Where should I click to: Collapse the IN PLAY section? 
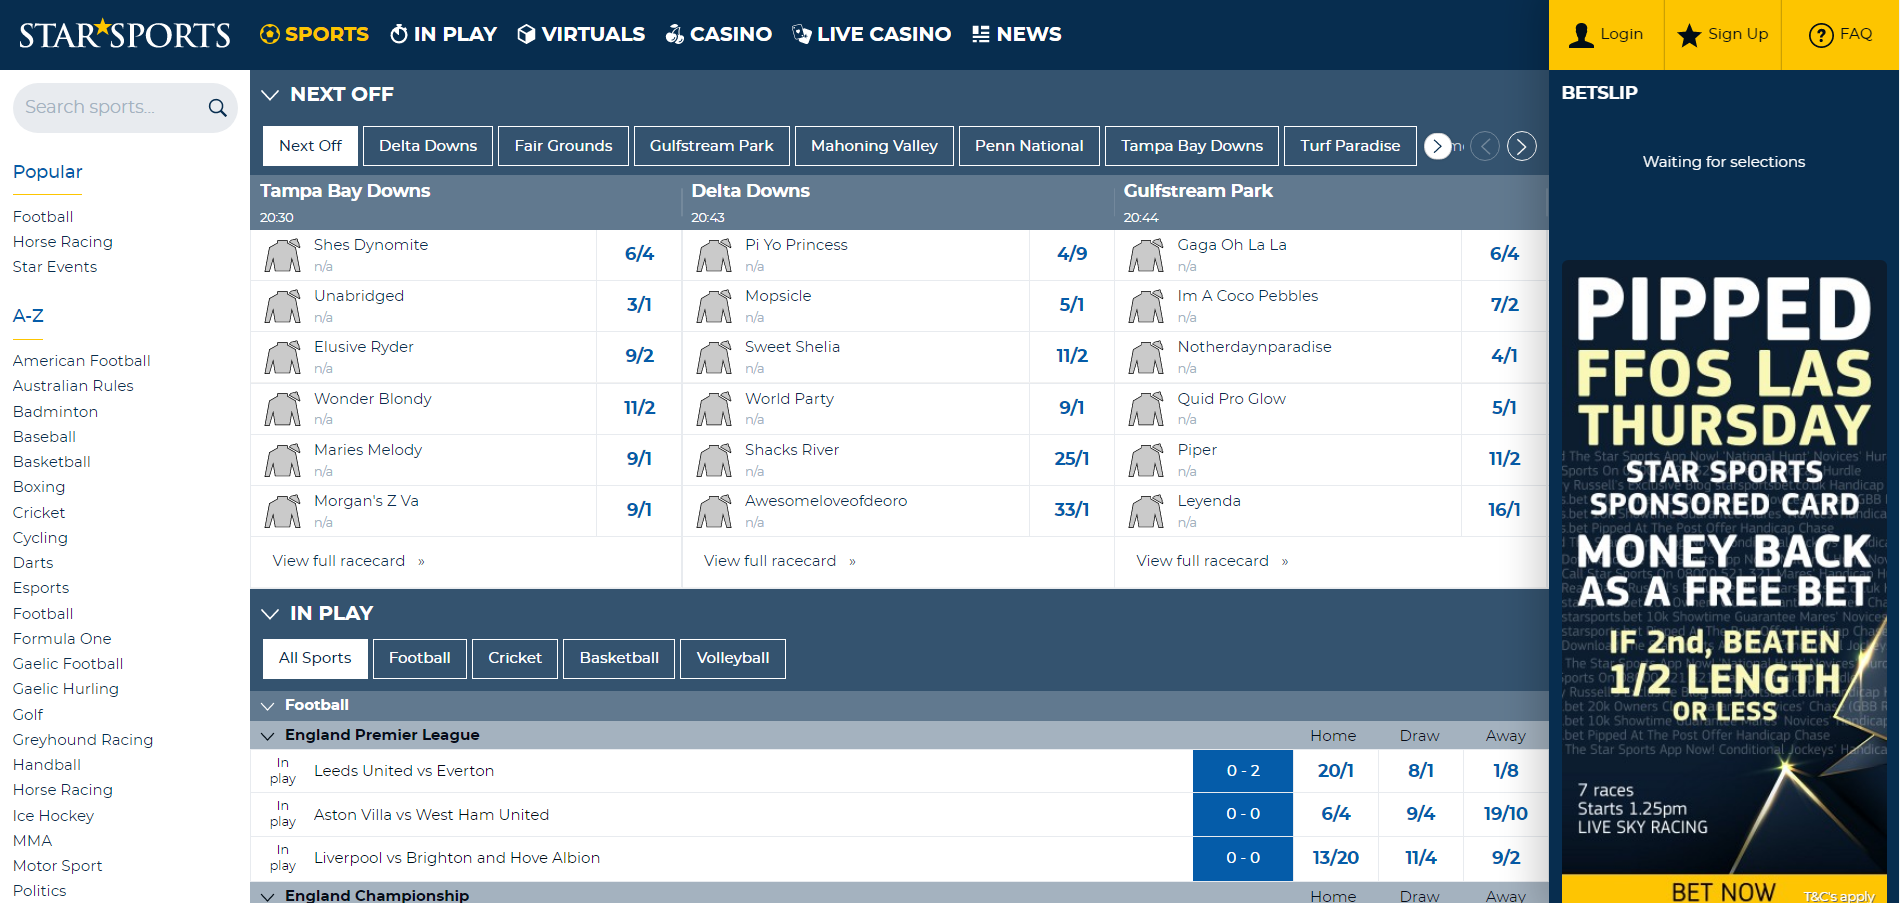270,614
